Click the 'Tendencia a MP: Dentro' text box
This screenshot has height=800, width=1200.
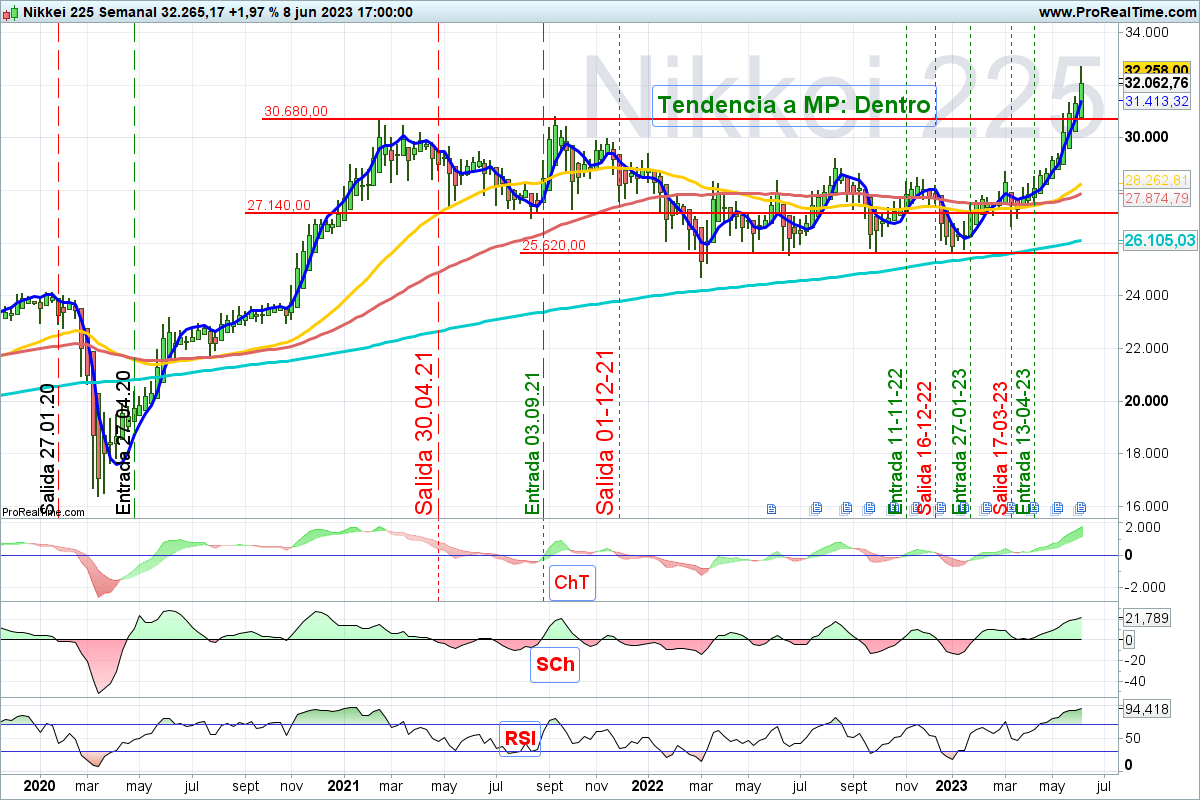[794, 105]
